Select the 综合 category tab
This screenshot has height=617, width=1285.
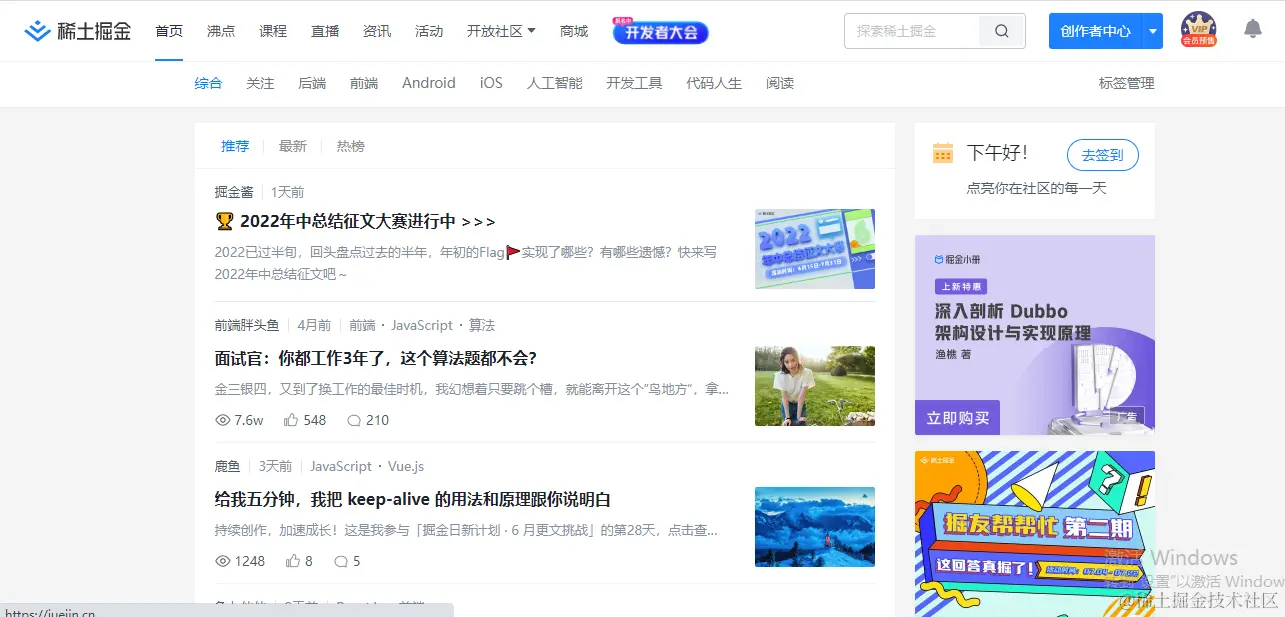pos(208,83)
